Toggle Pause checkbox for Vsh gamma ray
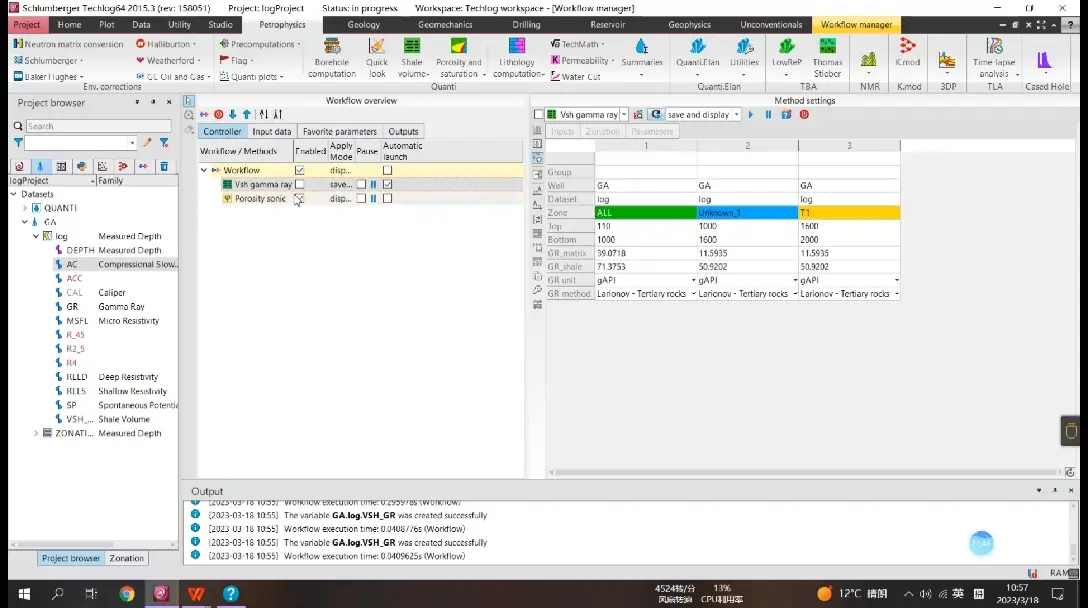Viewport: 1088px width, 608px height. (361, 185)
